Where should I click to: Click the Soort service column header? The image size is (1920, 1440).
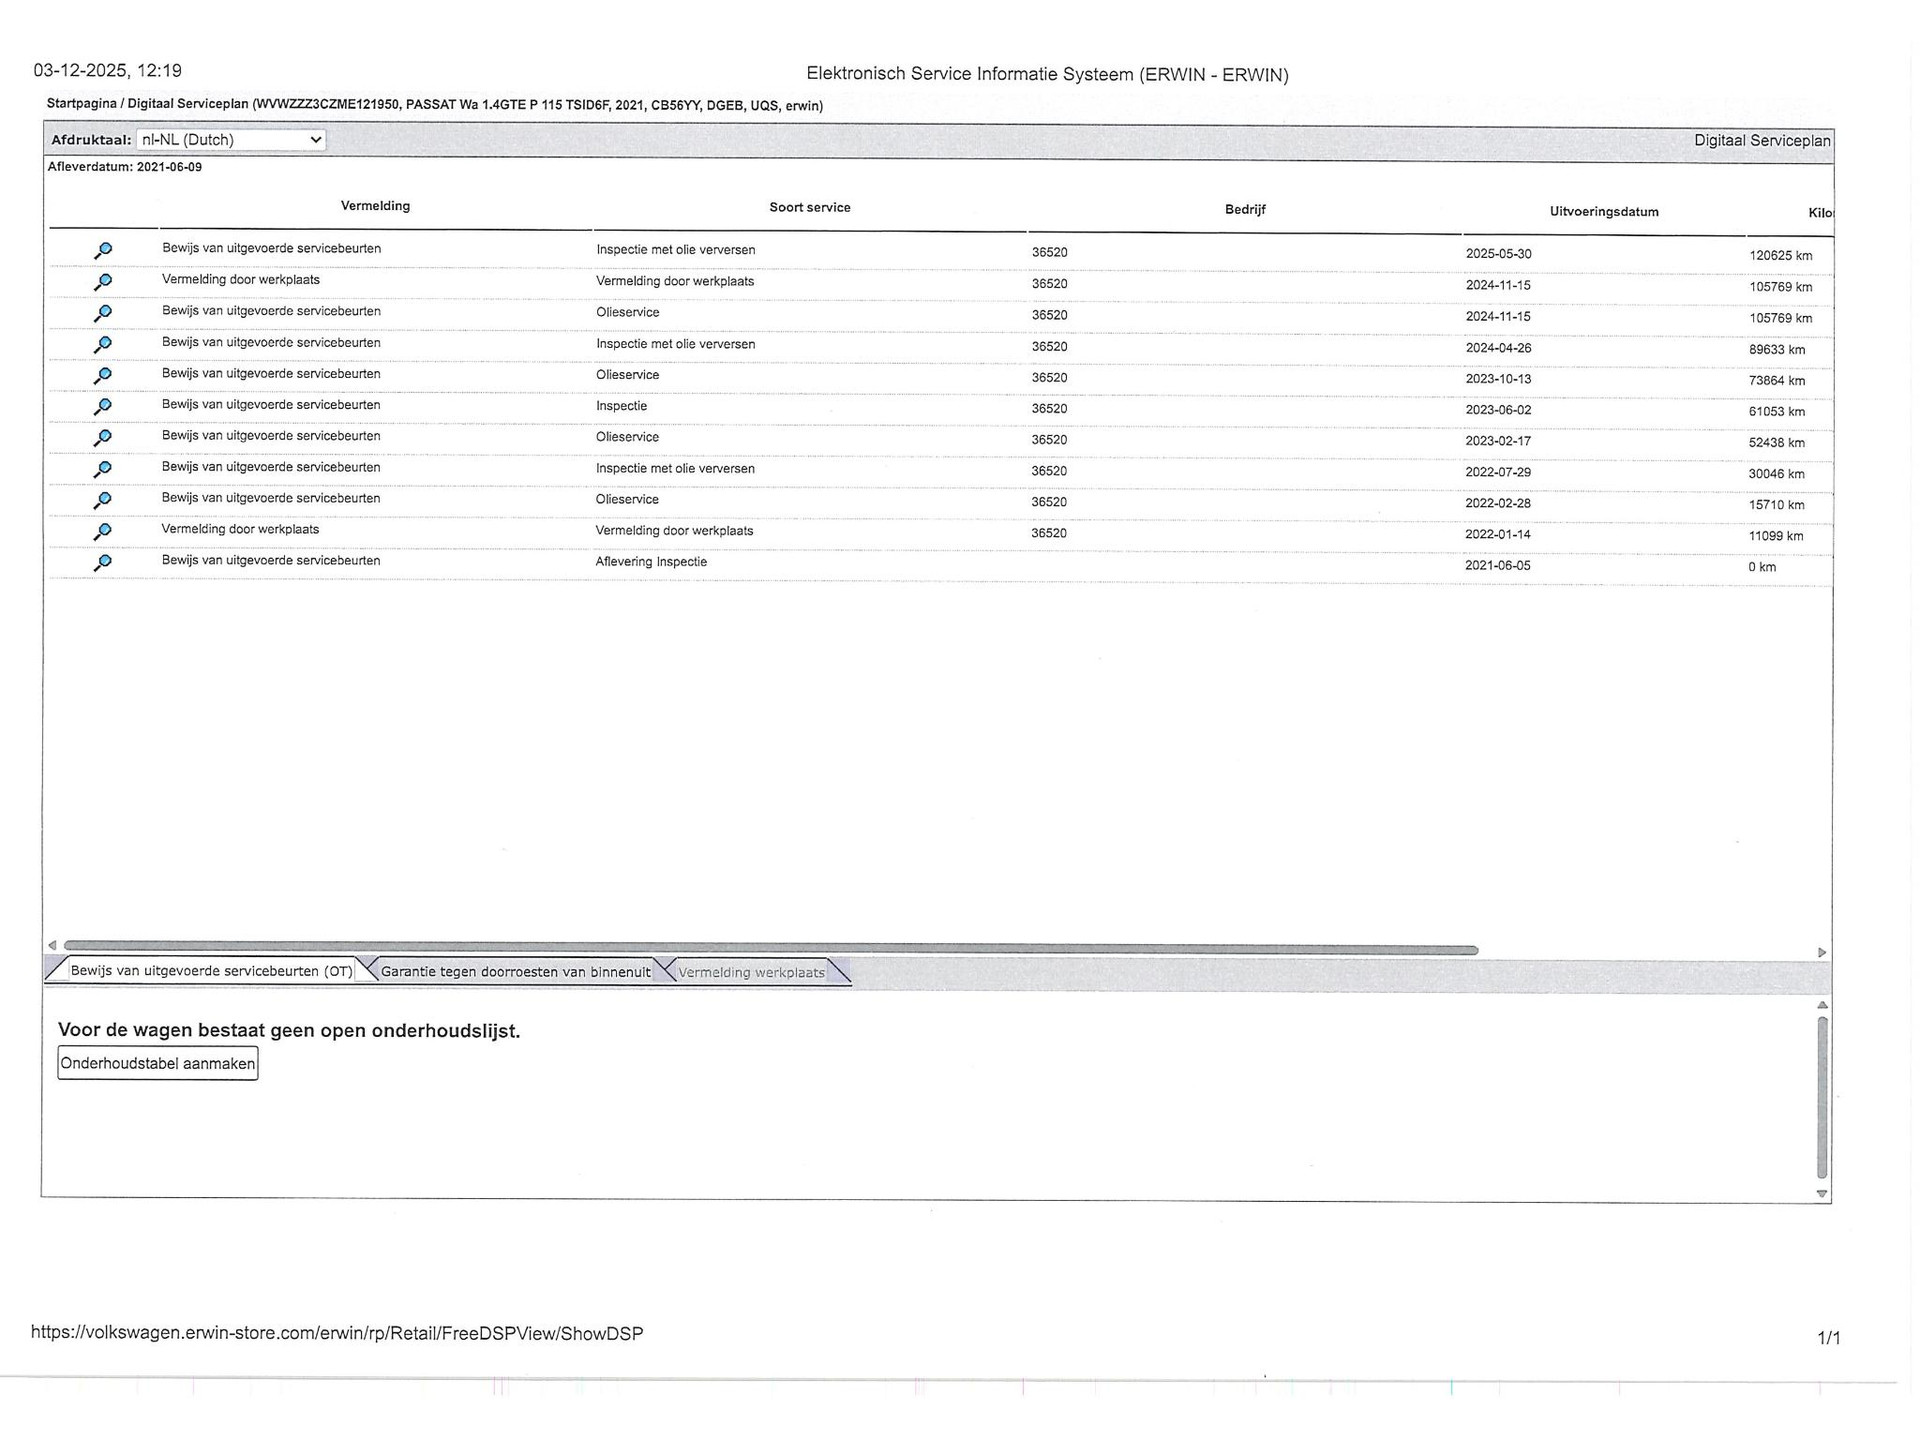809,208
